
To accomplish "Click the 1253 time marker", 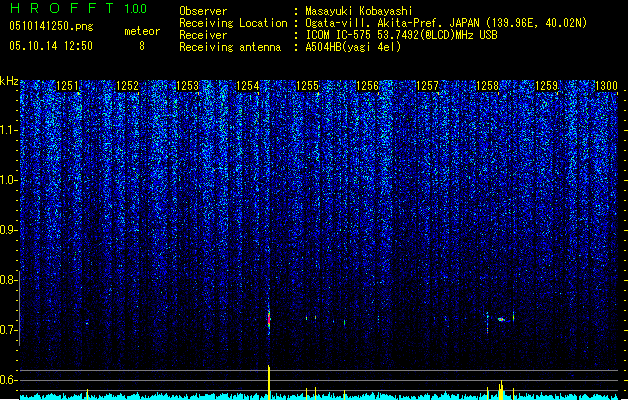I will [x=187, y=86].
